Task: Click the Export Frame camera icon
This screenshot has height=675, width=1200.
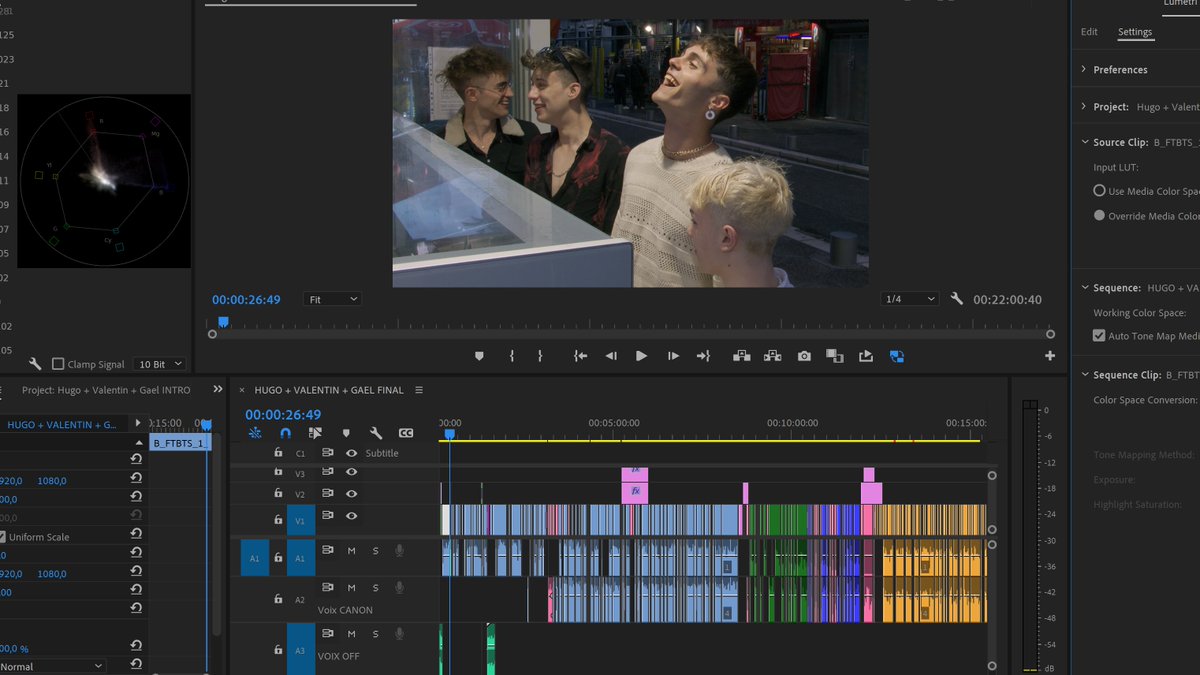Action: tap(804, 356)
